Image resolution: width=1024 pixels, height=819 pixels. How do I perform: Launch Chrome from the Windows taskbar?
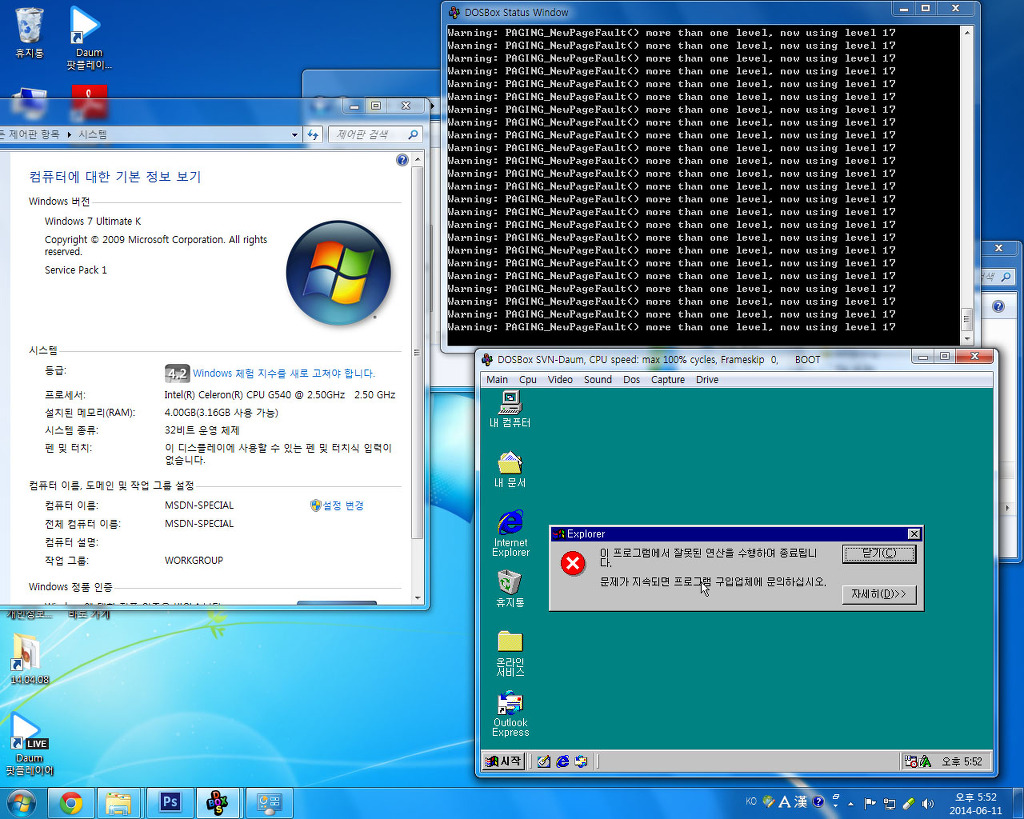coord(70,802)
